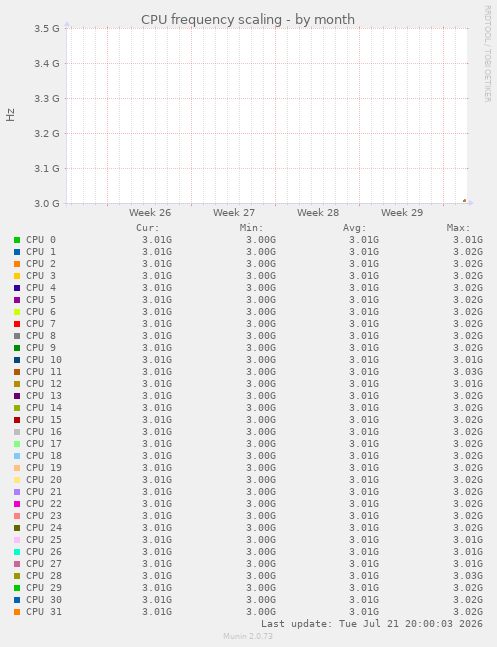
Task: Click the 3.4 G y-axis label
Action: pyautogui.click(x=47, y=64)
